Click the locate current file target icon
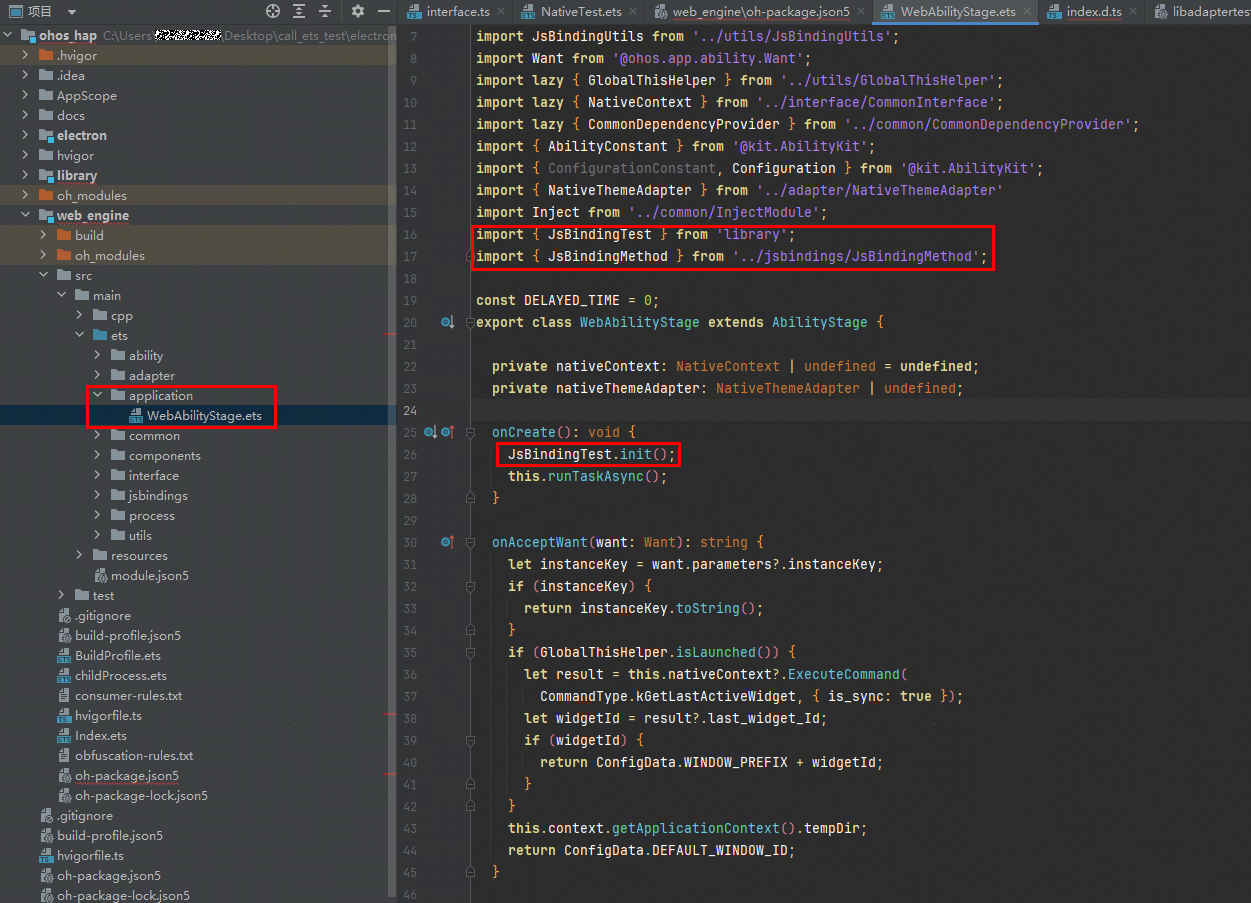 coord(273,11)
